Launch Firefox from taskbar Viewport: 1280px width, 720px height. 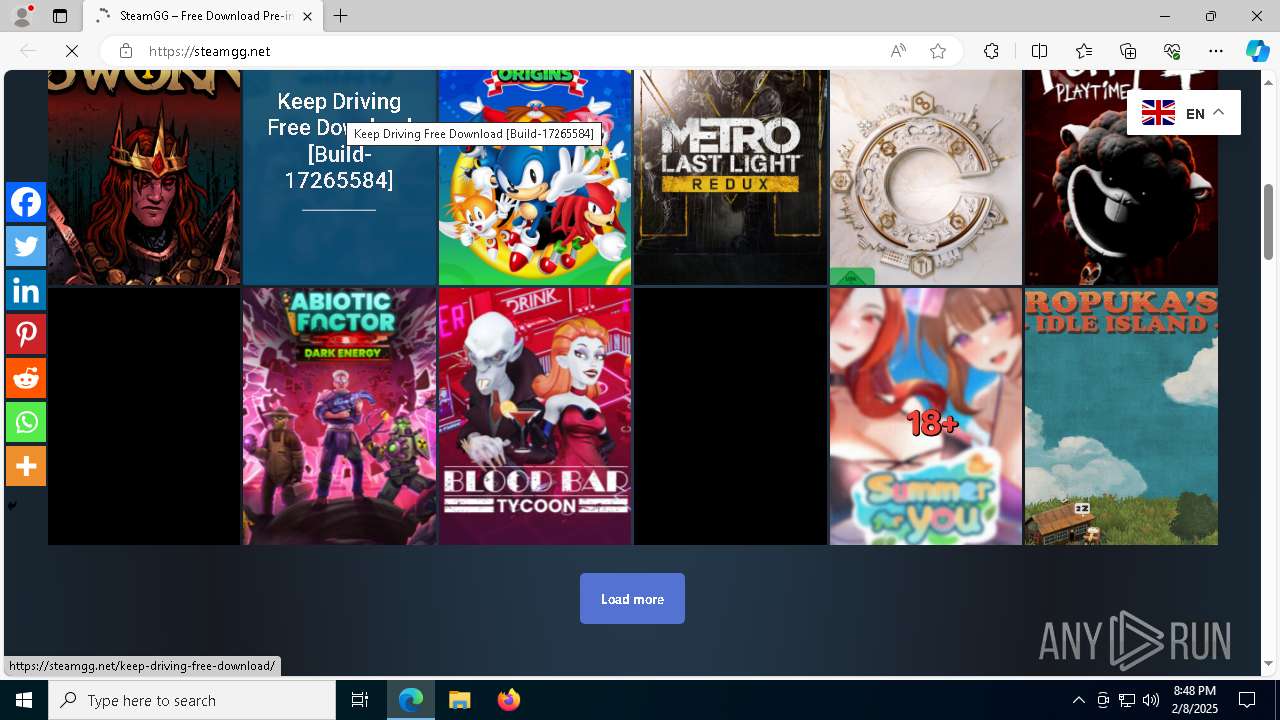click(x=509, y=700)
